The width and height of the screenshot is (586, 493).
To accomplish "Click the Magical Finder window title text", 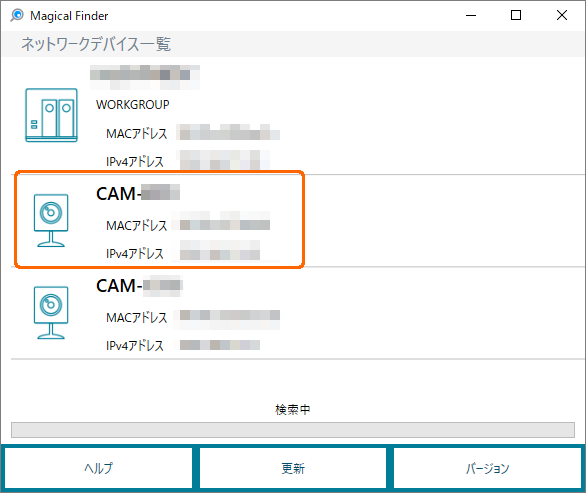I will click(69, 16).
